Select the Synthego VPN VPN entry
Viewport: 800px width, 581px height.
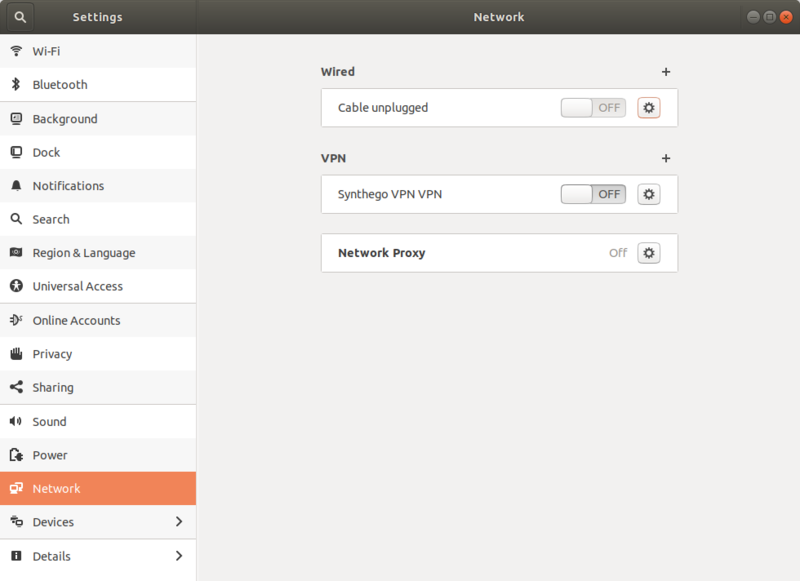coord(390,194)
